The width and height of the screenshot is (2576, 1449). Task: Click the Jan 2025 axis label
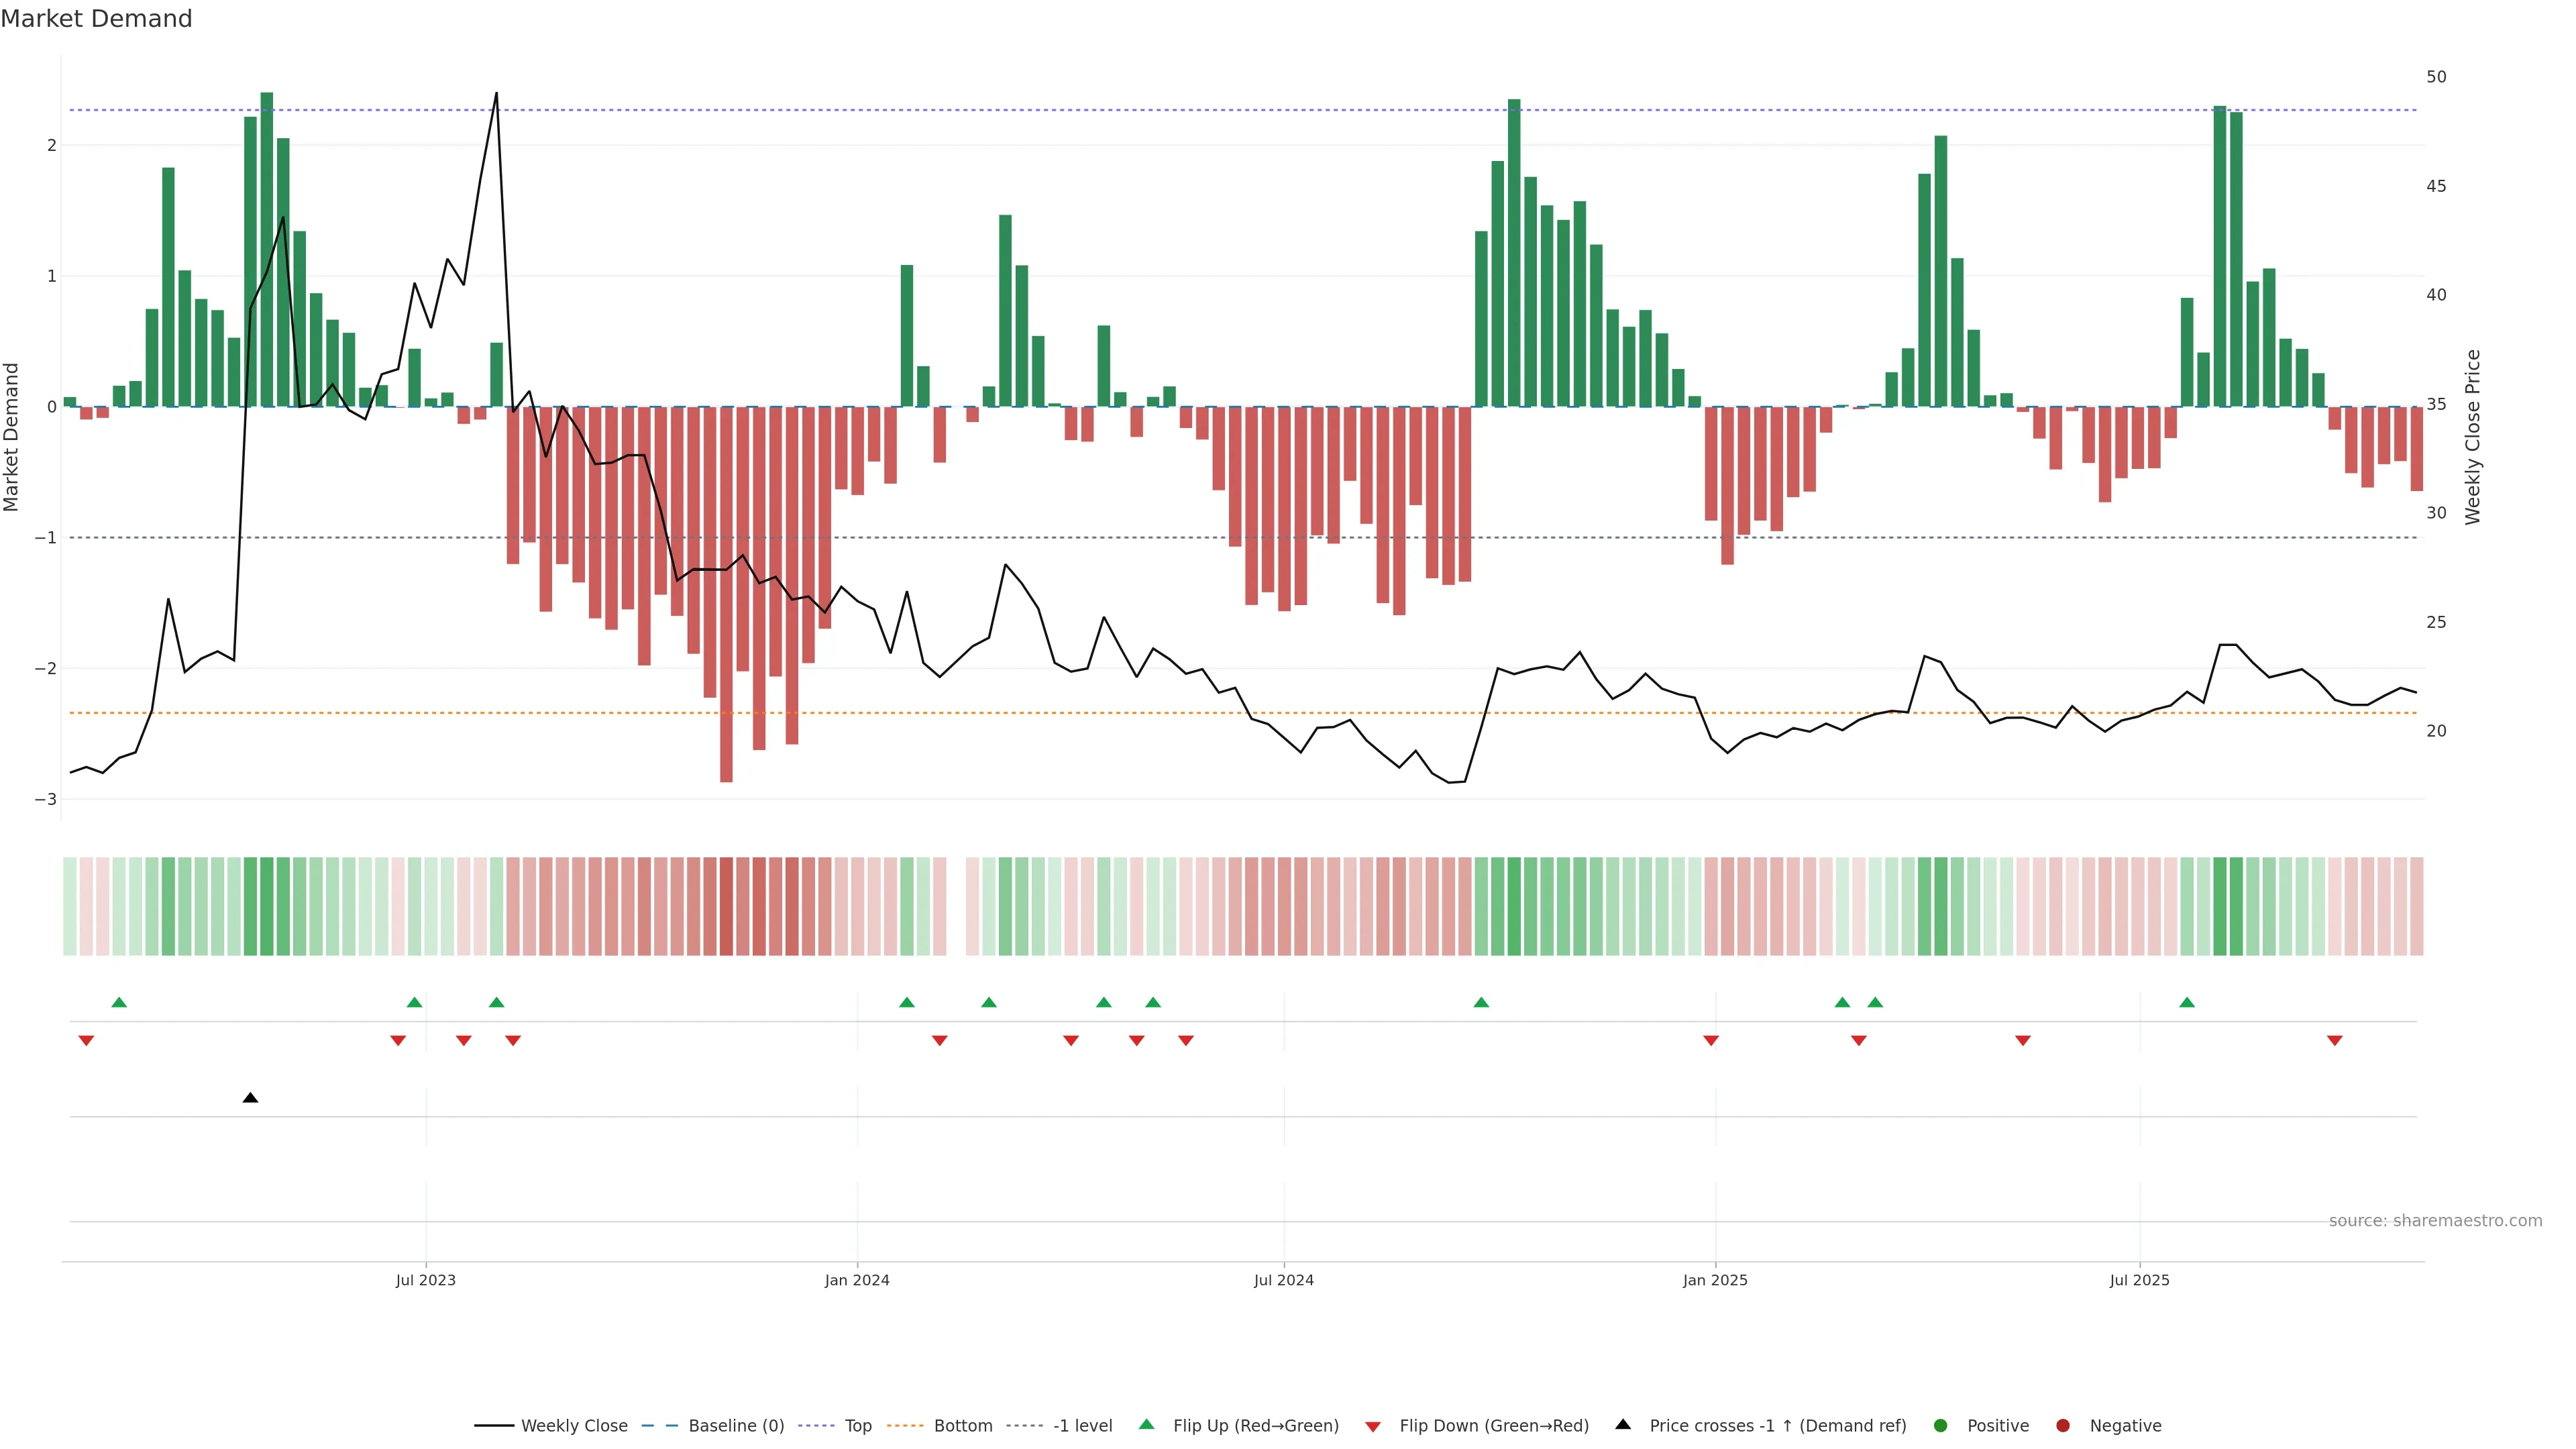[x=1715, y=1280]
